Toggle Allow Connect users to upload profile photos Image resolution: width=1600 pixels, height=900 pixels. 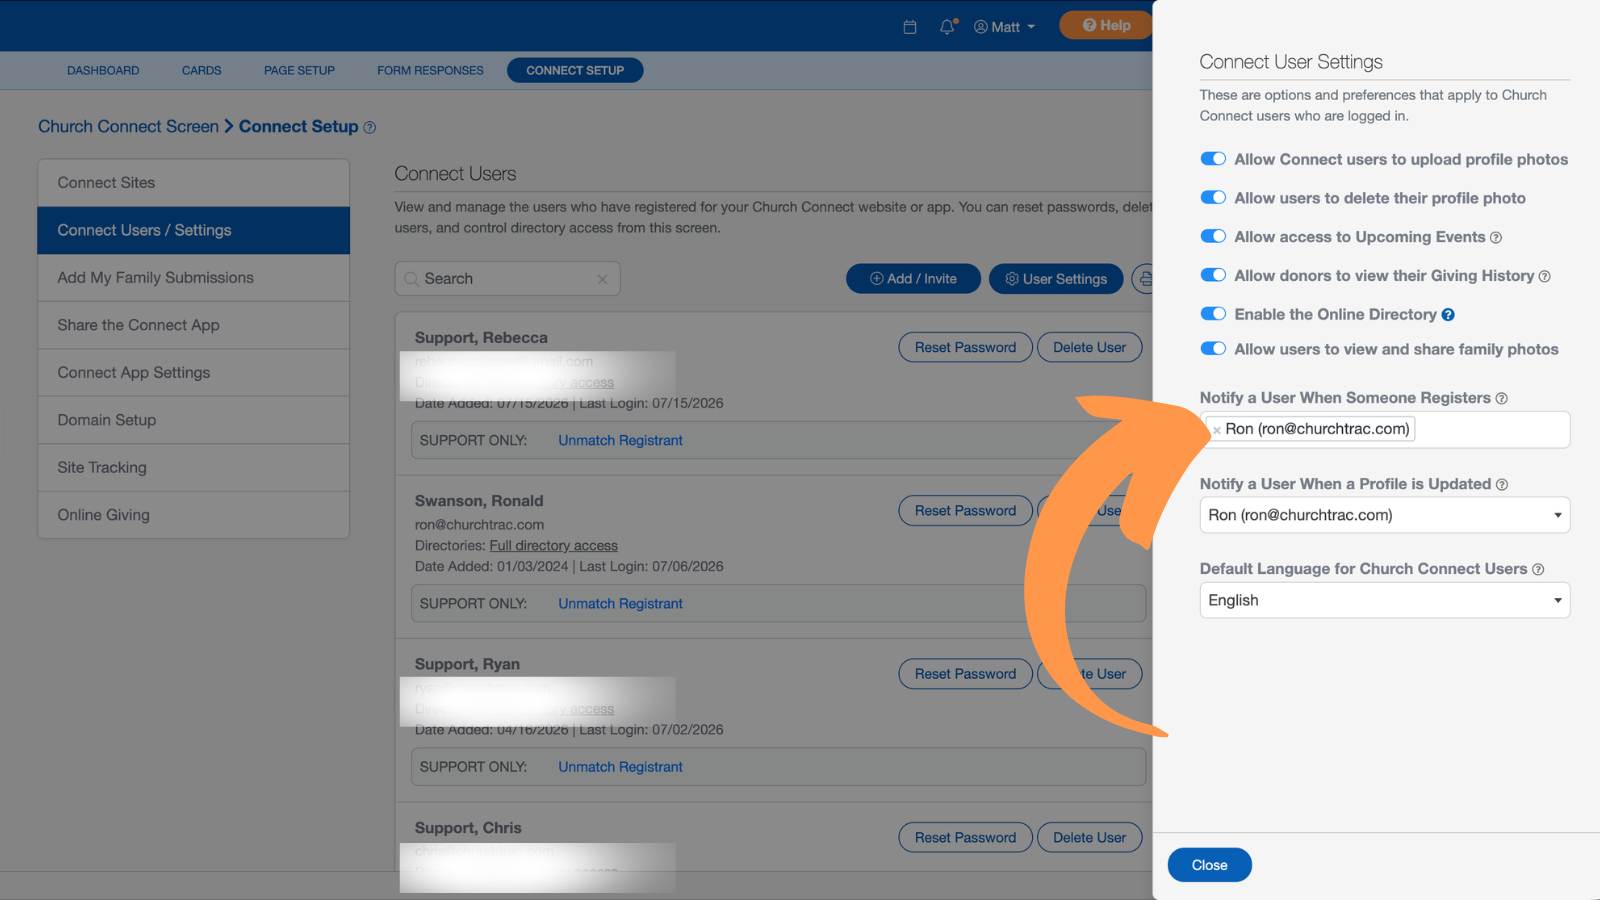tap(1213, 159)
